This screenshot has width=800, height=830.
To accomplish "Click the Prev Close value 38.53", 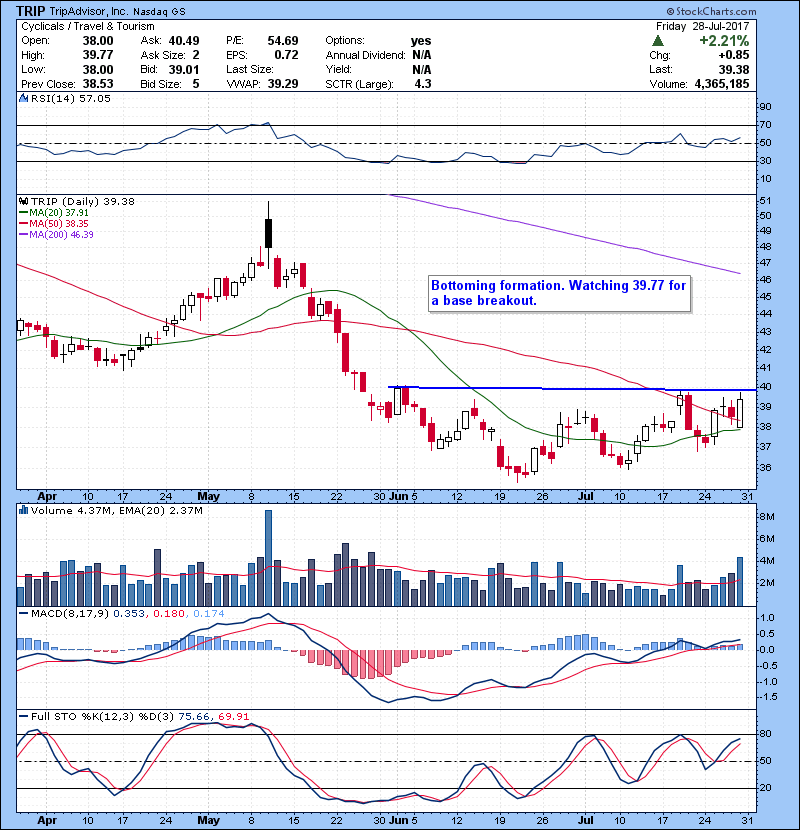I will coord(98,84).
